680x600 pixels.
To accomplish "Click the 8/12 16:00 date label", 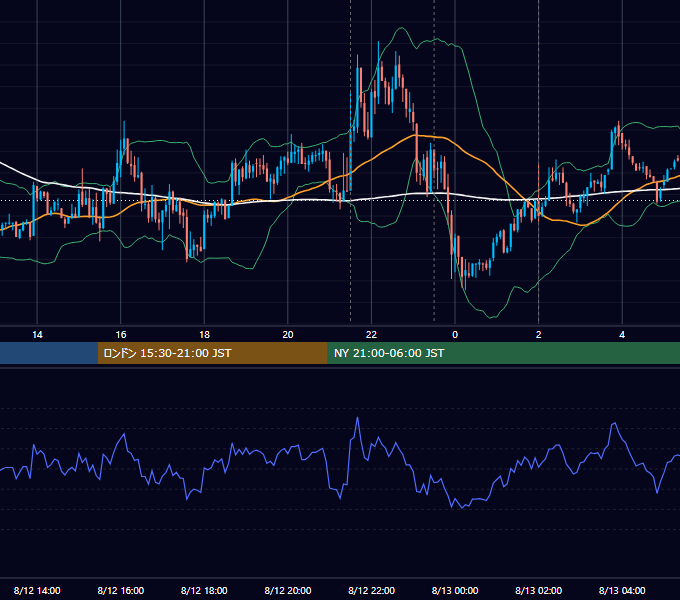I will (121, 590).
